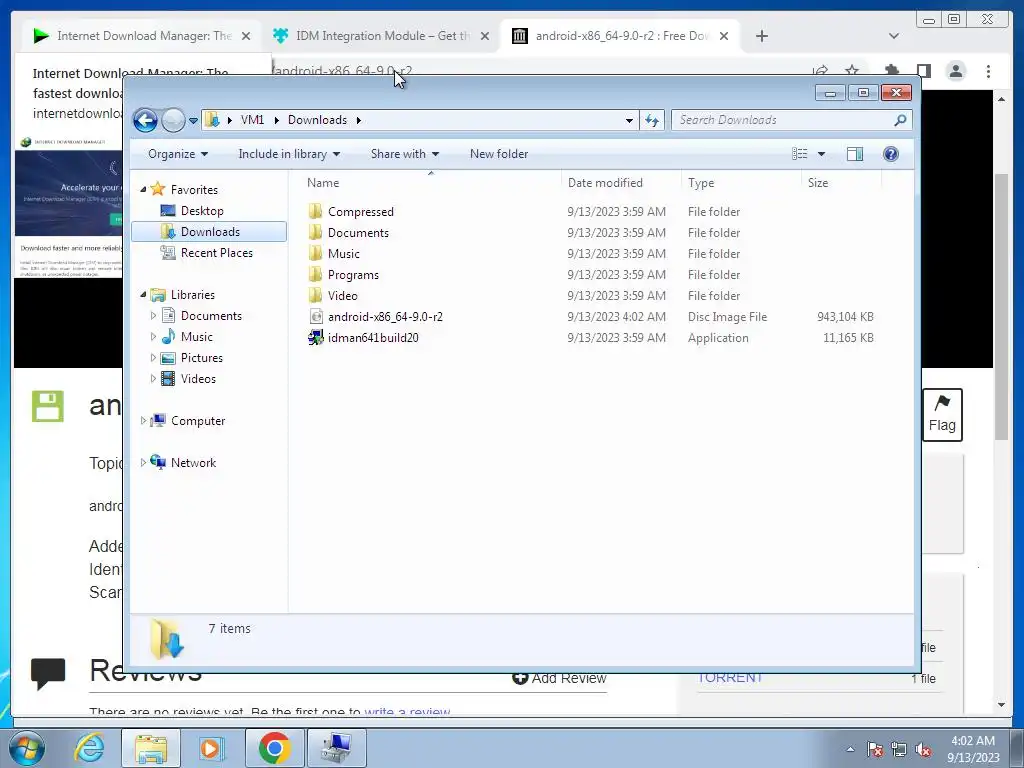Screen dimensions: 1024x768
Task: Collapse the Favorites group
Action: (x=143, y=189)
